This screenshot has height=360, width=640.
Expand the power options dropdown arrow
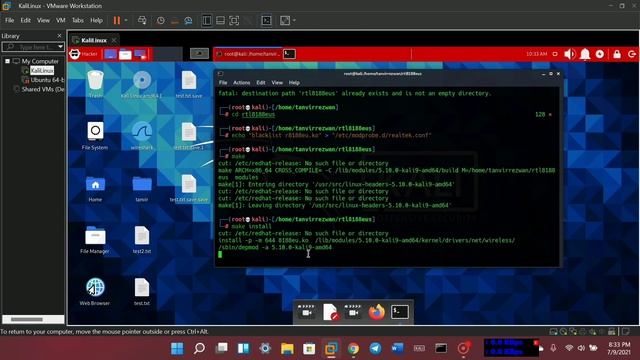126,20
